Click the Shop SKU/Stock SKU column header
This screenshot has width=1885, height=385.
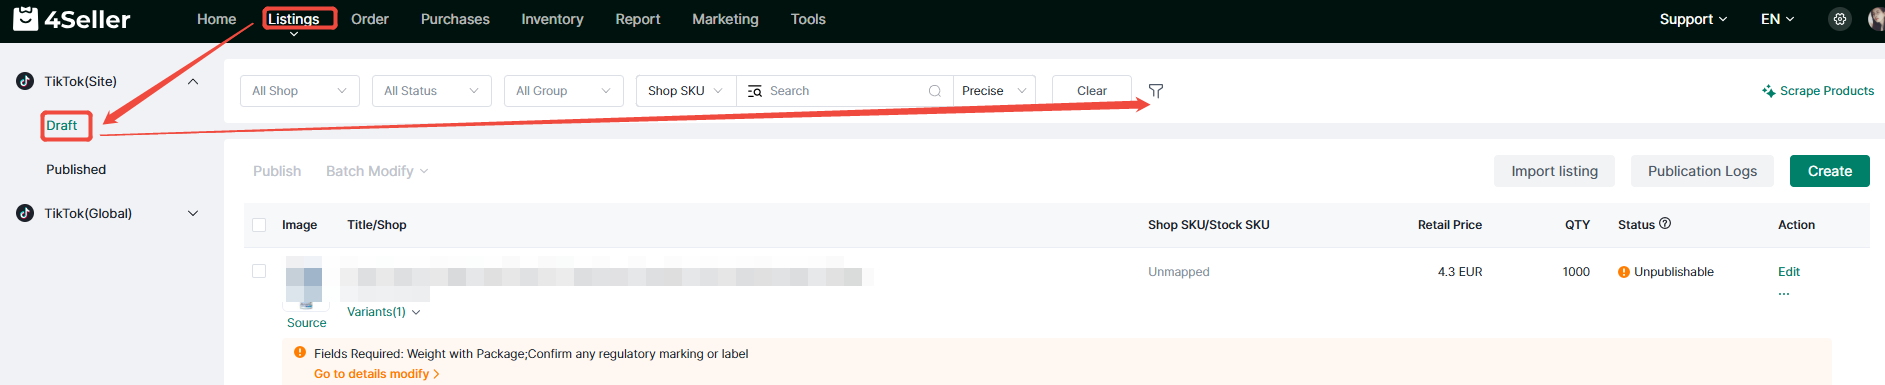1209,225
